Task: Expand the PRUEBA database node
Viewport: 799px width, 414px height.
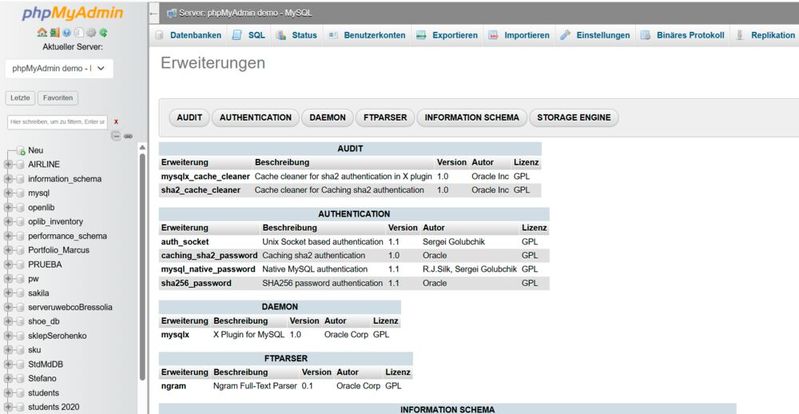Action: pyautogui.click(x=8, y=265)
